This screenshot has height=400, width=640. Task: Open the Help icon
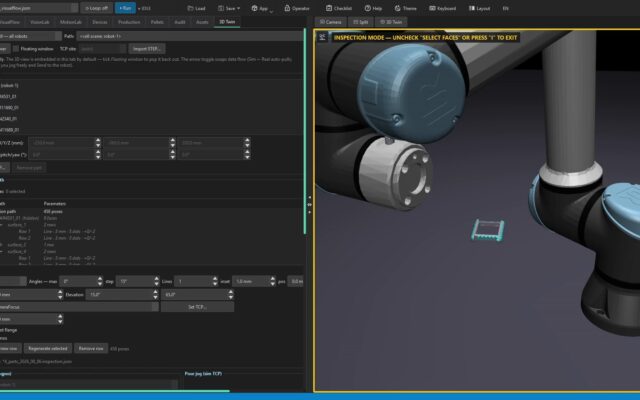[367, 8]
